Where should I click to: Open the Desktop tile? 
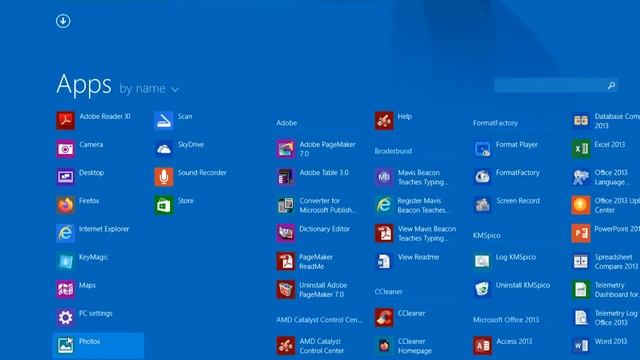pyautogui.click(x=81, y=177)
